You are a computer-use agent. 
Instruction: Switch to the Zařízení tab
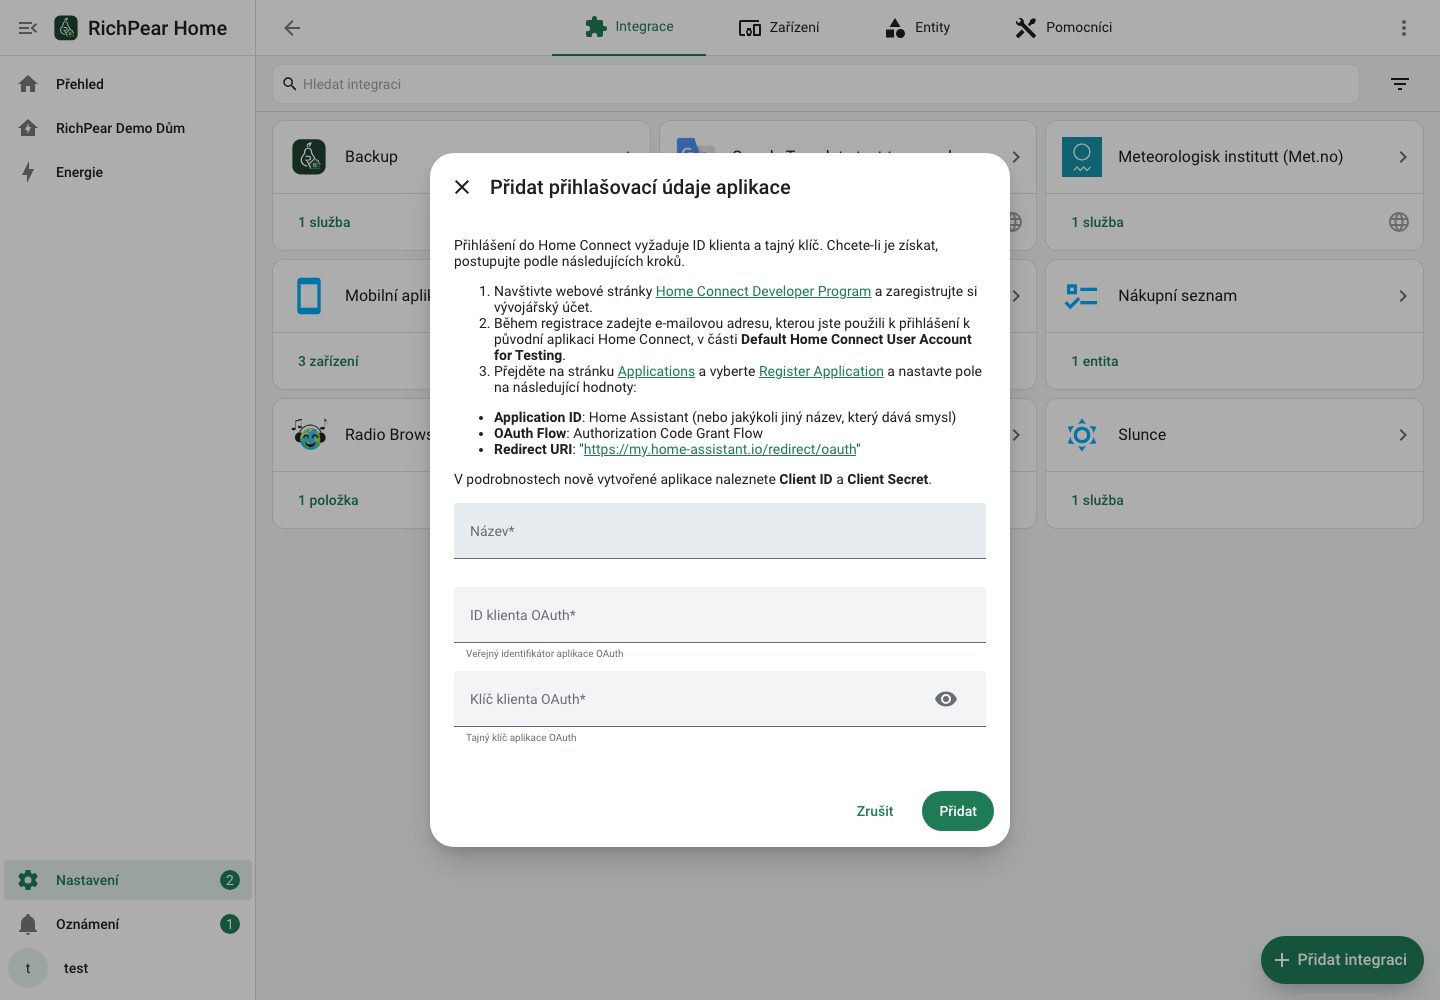pos(779,27)
